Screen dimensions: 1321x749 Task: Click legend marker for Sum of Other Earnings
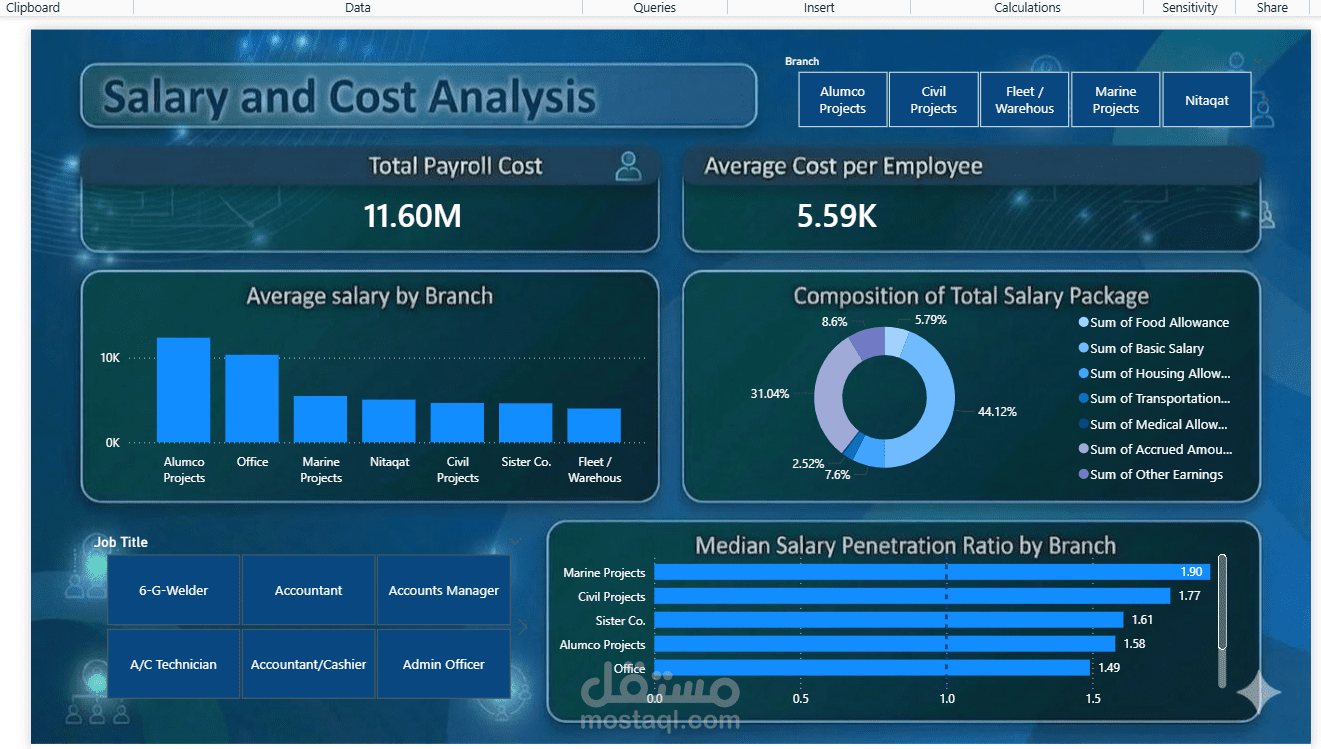tap(1084, 474)
